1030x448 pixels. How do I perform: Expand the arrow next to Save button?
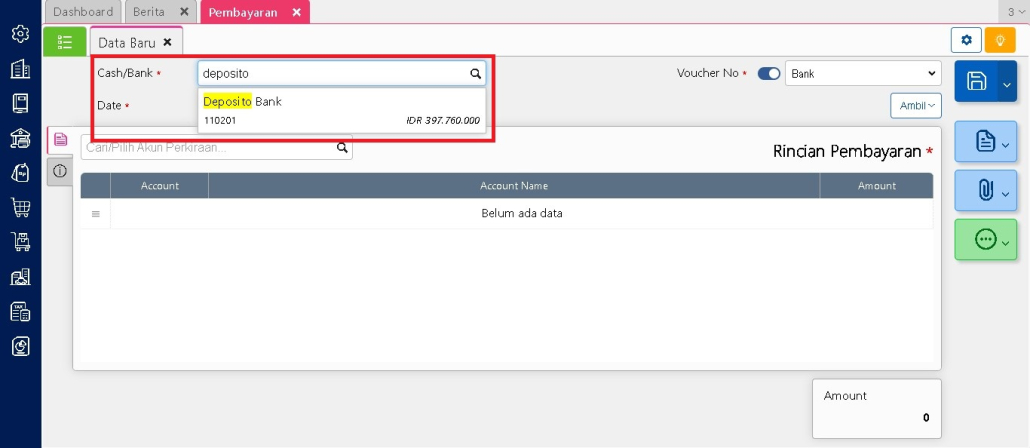pyautogui.click(x=1007, y=82)
